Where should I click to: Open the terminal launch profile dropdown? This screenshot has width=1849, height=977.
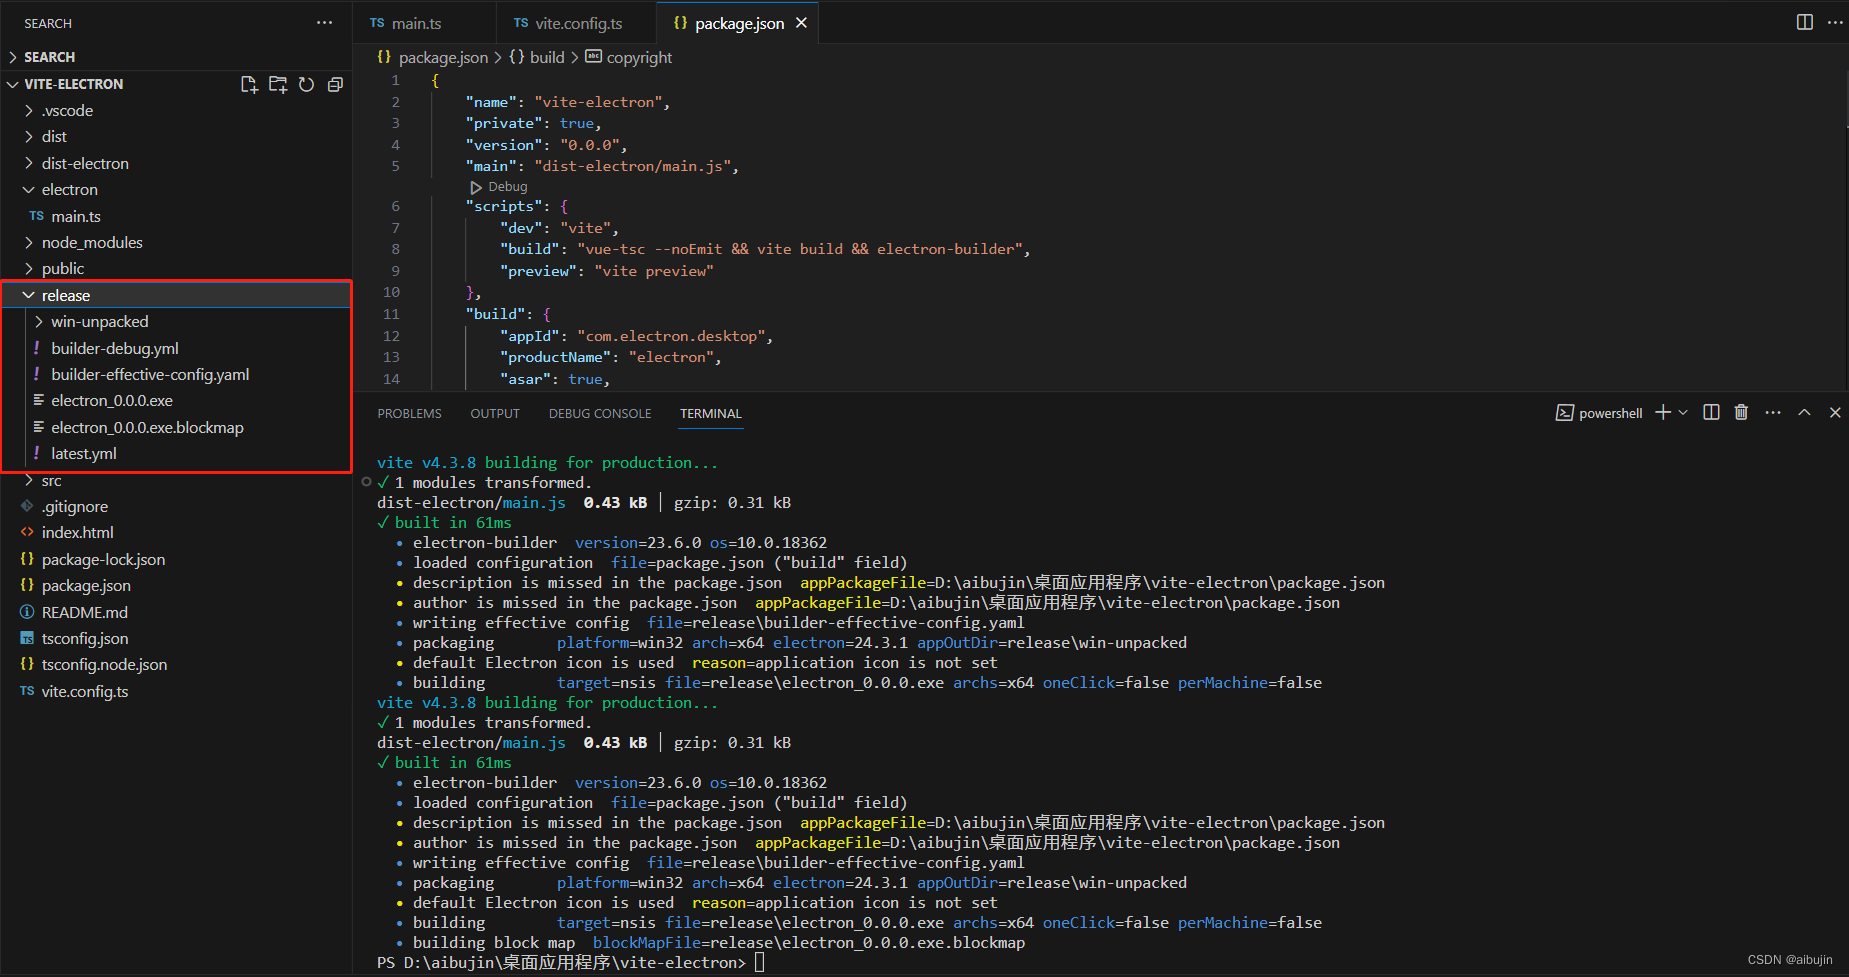[1683, 412]
